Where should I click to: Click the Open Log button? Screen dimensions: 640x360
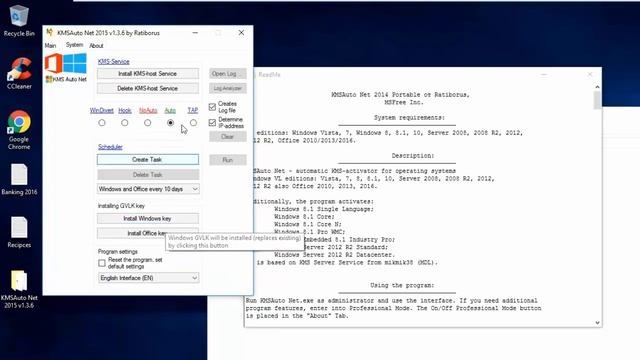click(228, 73)
